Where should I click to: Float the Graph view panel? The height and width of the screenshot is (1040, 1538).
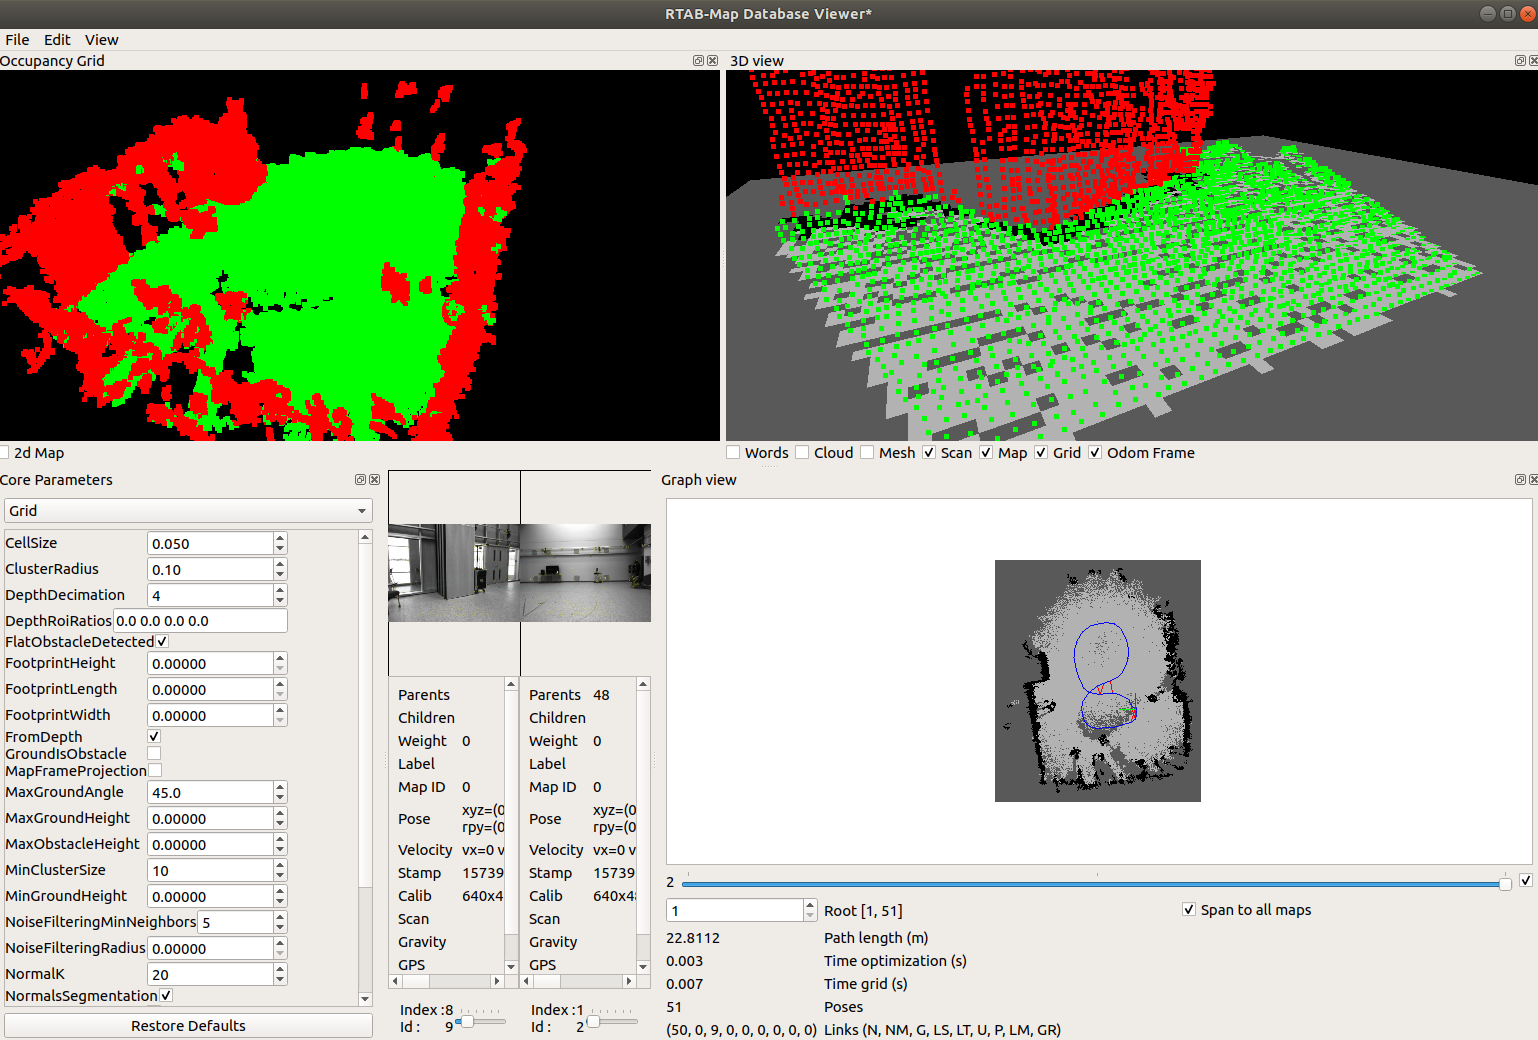pos(1520,480)
